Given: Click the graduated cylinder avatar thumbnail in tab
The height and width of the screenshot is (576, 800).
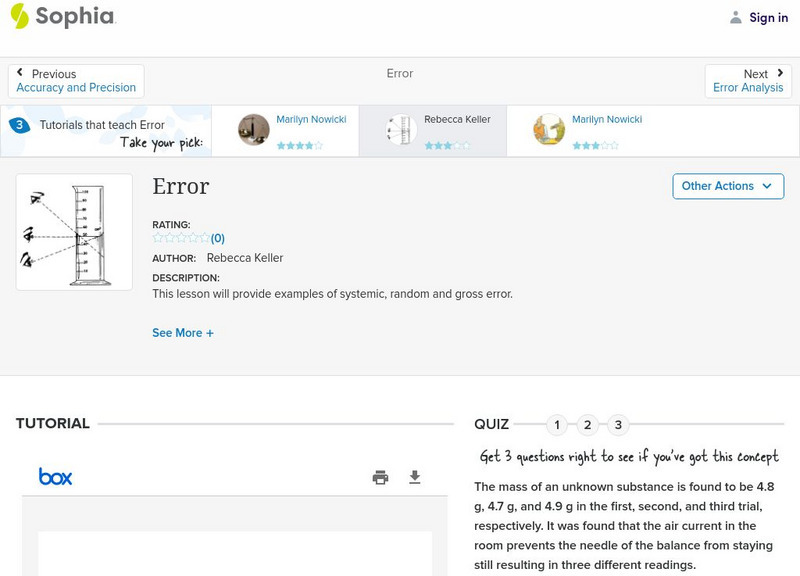Looking at the screenshot, I should pos(402,130).
